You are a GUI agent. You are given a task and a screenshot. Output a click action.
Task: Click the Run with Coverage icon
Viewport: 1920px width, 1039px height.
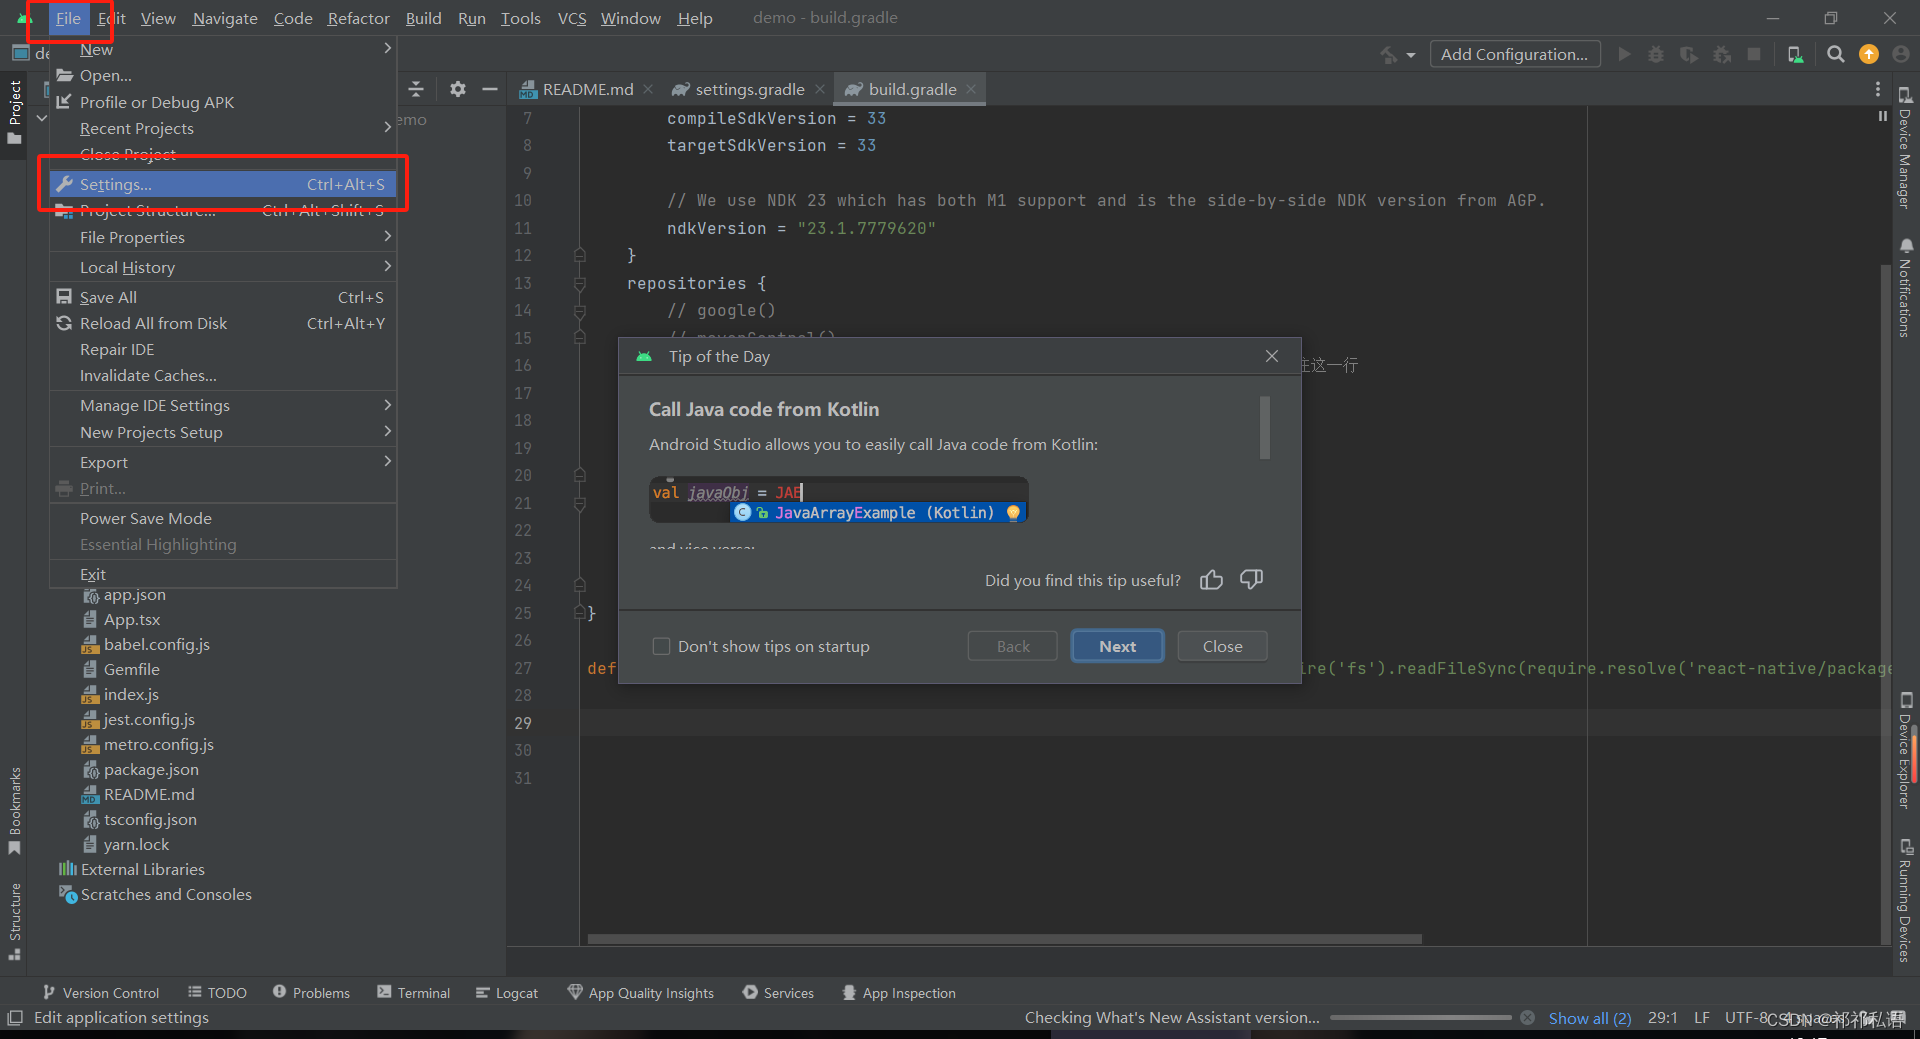1689,54
